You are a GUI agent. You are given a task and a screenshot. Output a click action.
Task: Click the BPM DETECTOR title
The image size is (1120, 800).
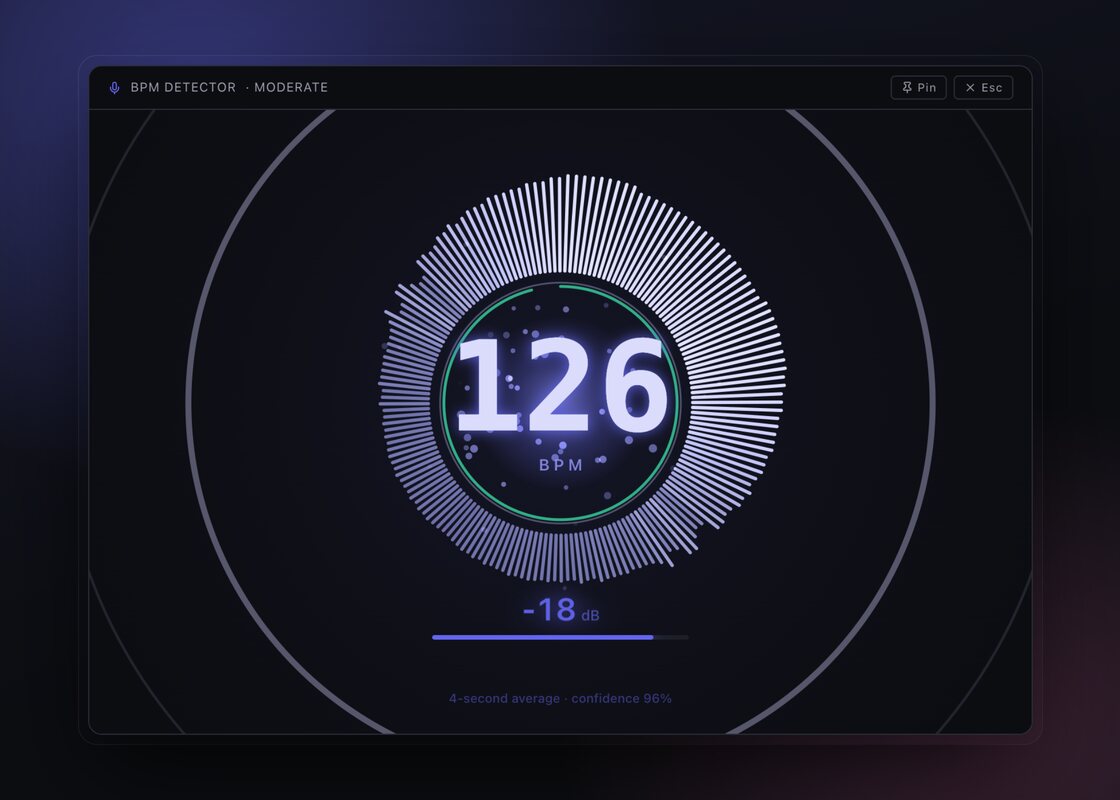pyautogui.click(x=183, y=87)
